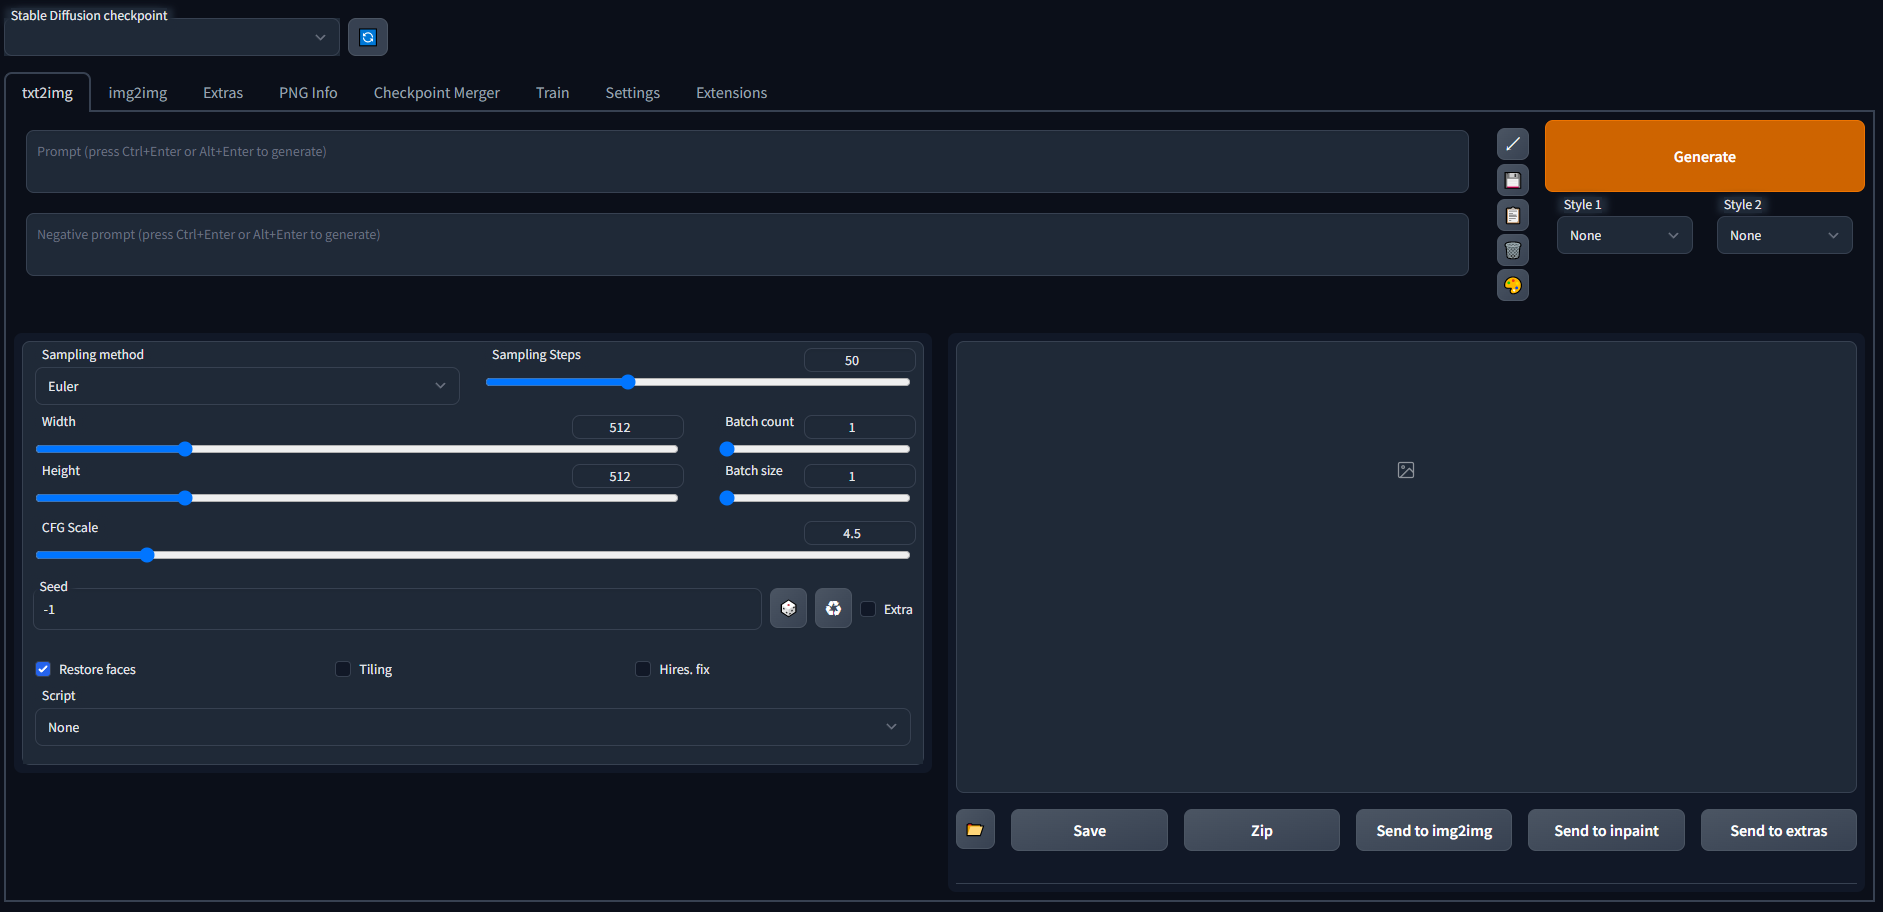Click the Send to inpaint button
This screenshot has width=1883, height=912.
coord(1606,830)
